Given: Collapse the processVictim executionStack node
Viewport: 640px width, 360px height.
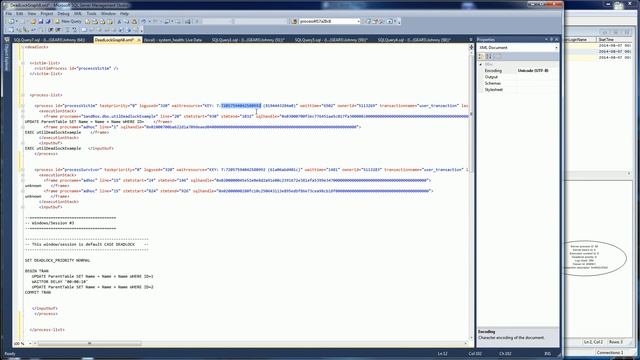Looking at the screenshot, I should click(23, 111).
